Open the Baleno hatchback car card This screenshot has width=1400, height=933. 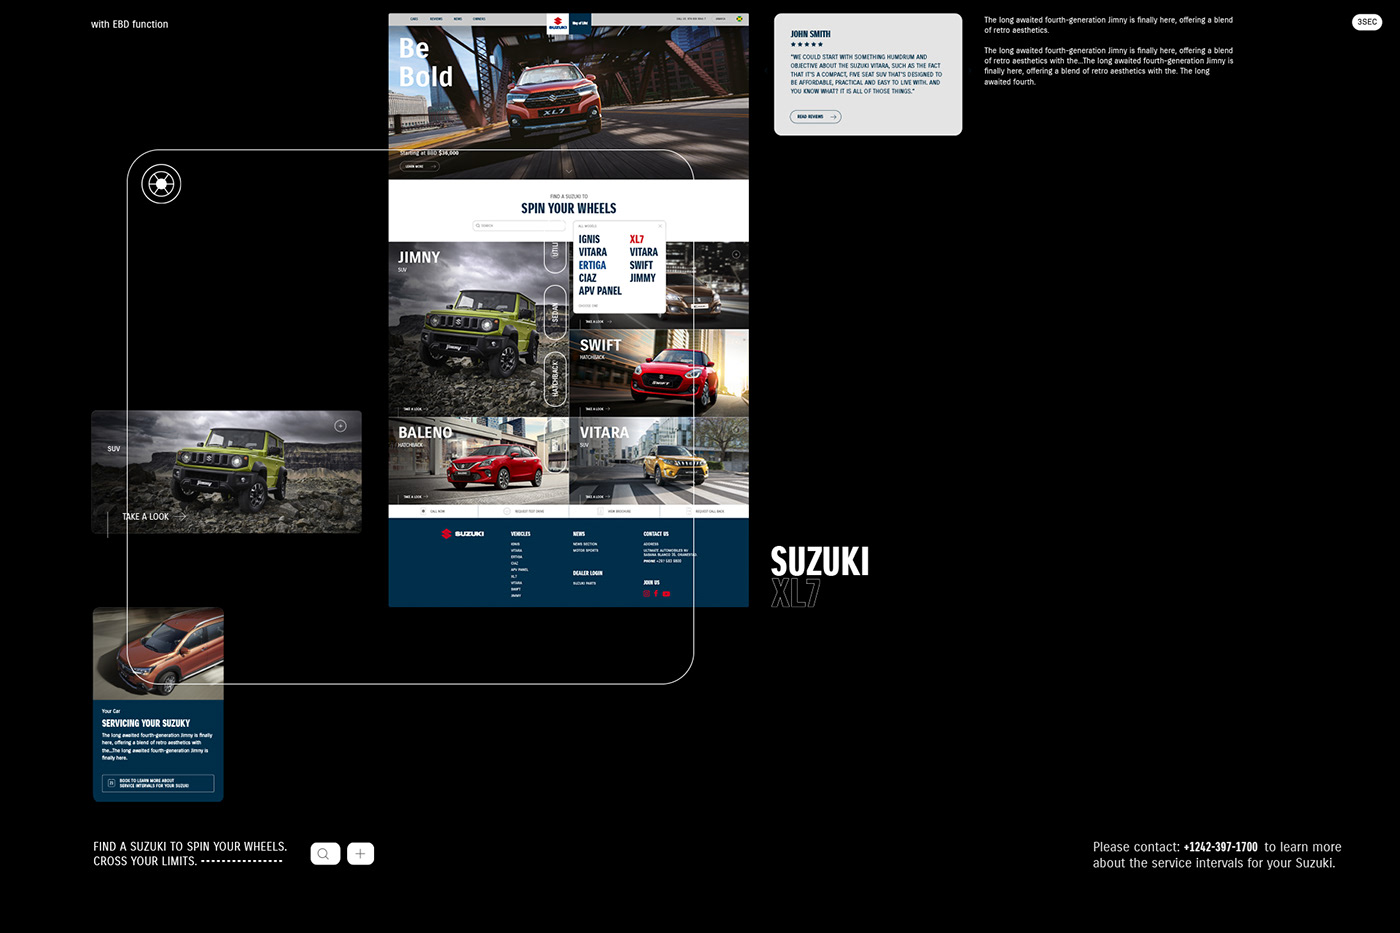pos(478,461)
